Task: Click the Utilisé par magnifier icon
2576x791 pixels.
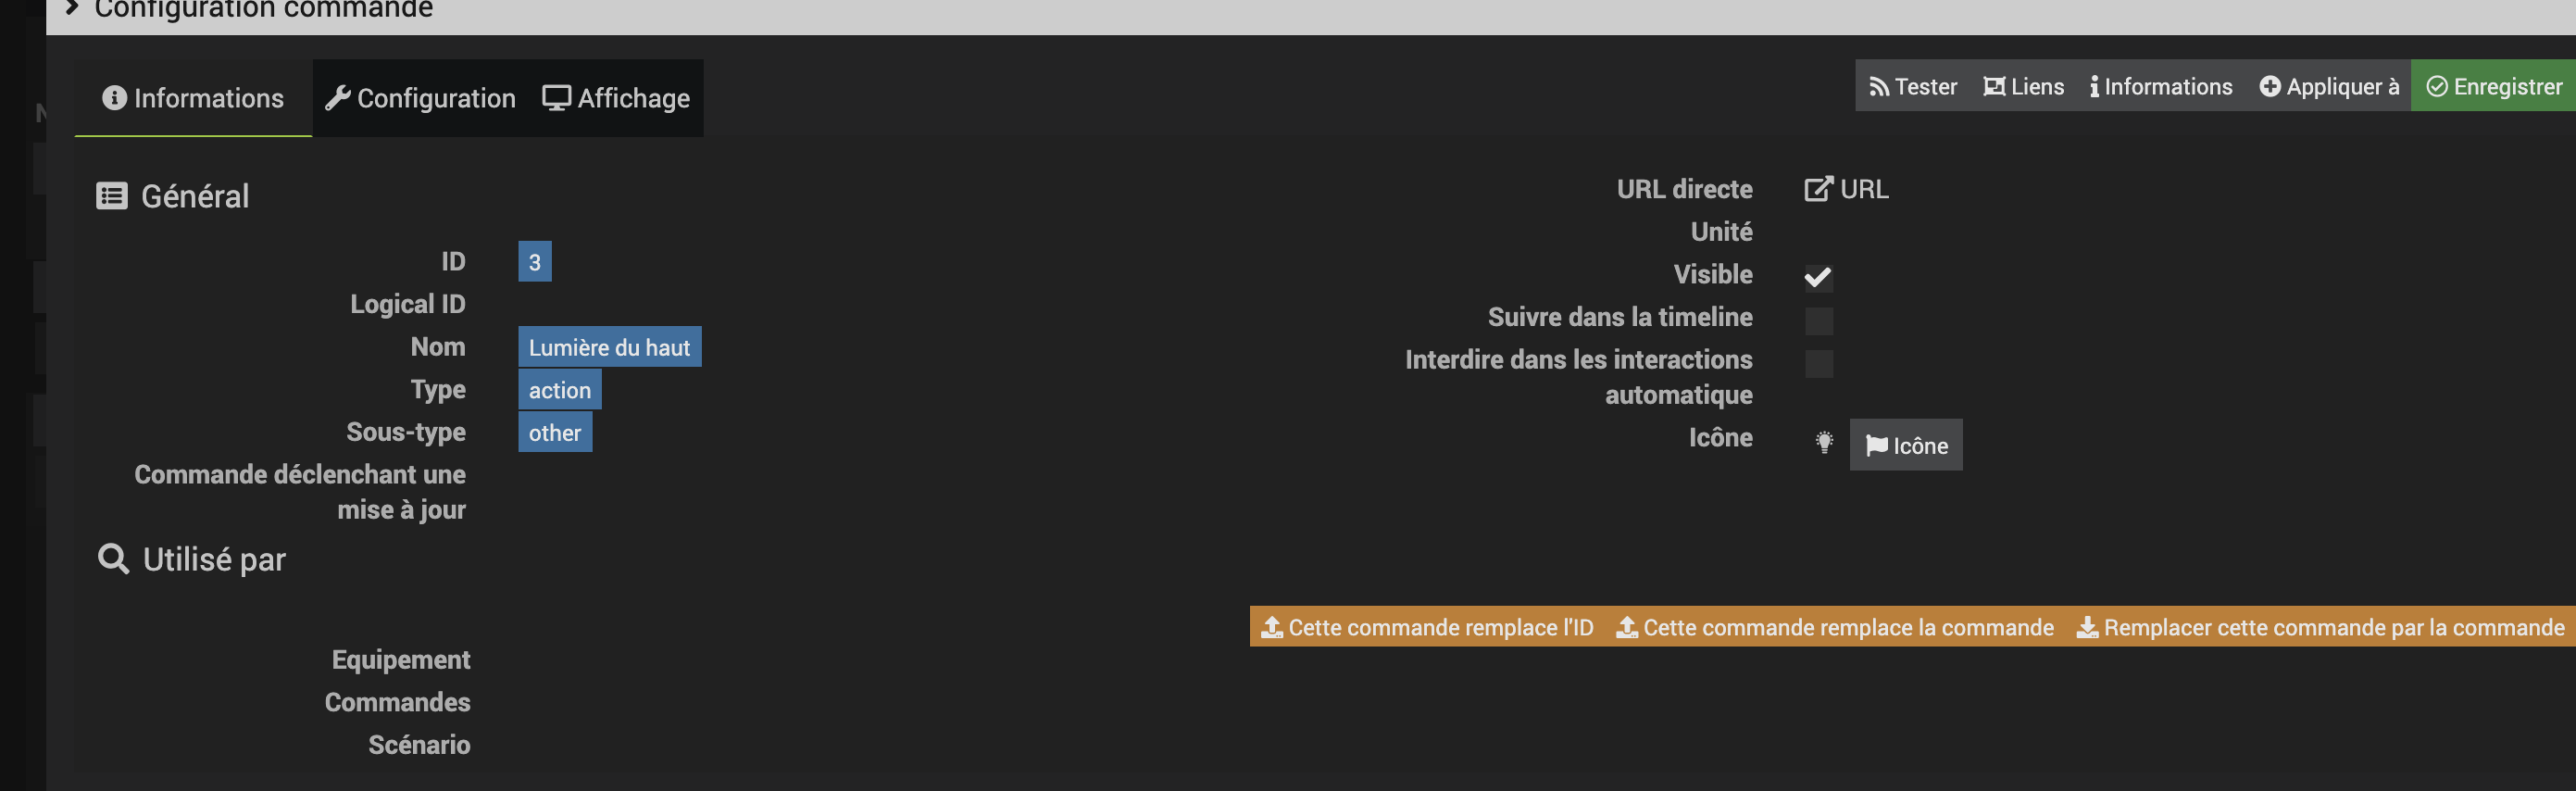Action: (x=113, y=559)
